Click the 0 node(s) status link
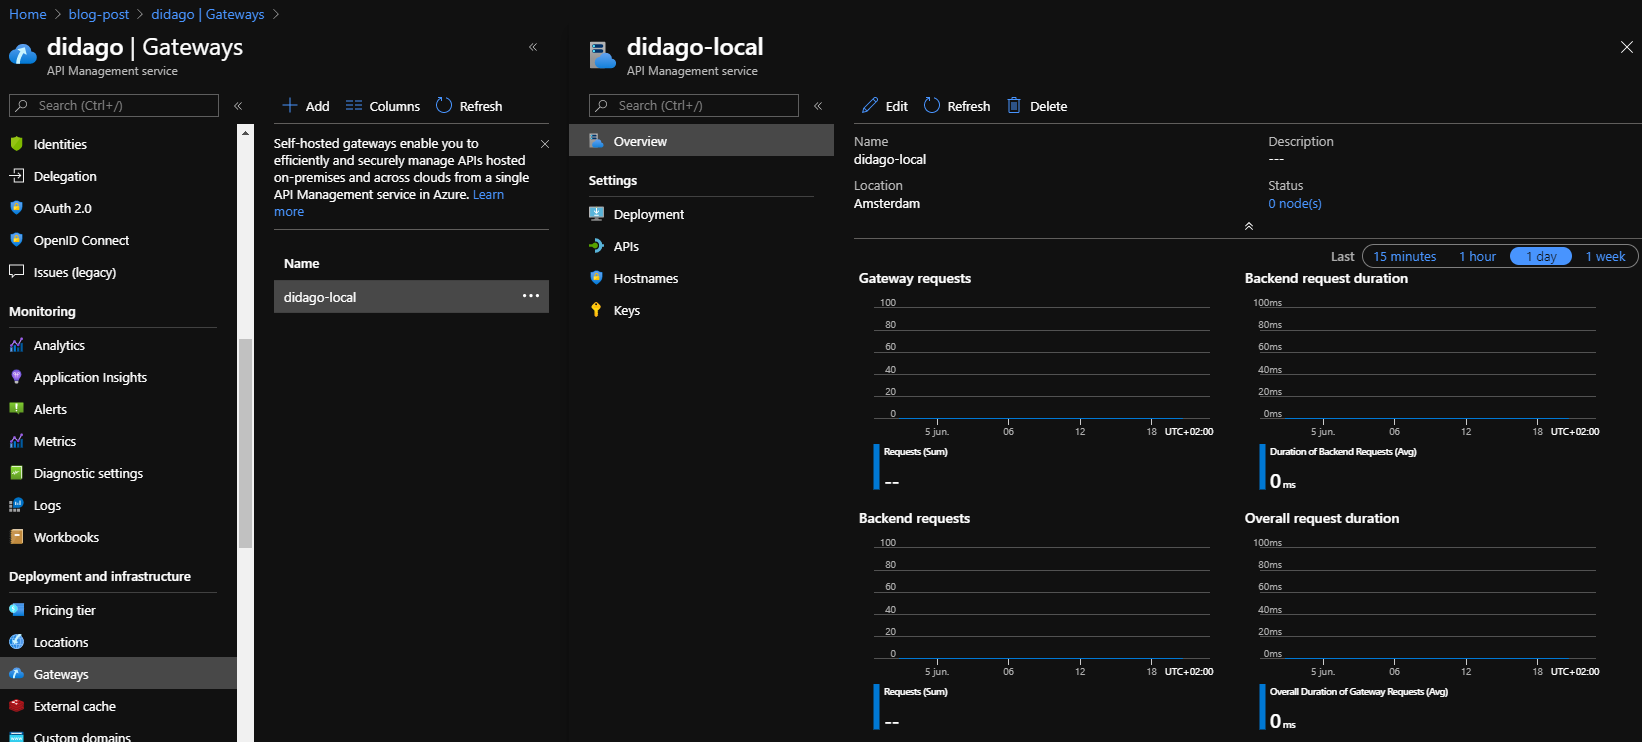The width and height of the screenshot is (1642, 742). pos(1295,204)
